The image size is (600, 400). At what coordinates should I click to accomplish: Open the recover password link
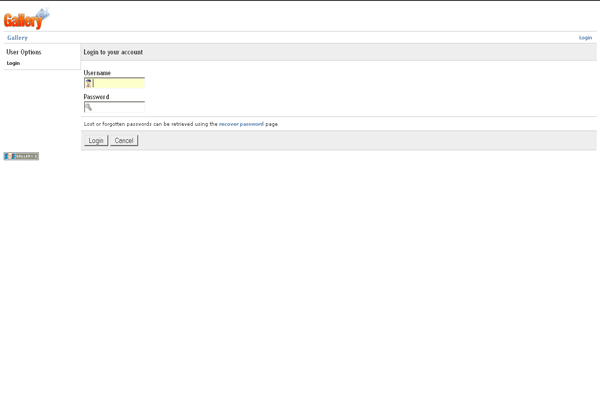(241, 124)
